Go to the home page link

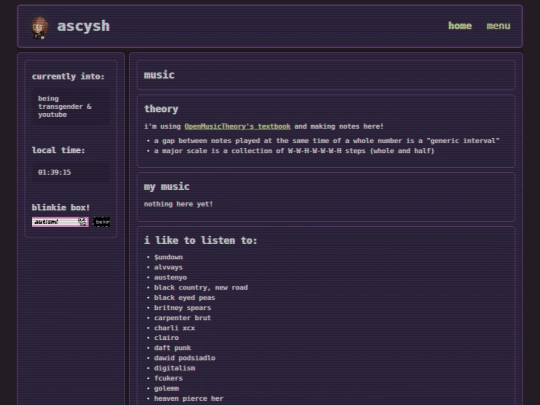pyautogui.click(x=460, y=26)
